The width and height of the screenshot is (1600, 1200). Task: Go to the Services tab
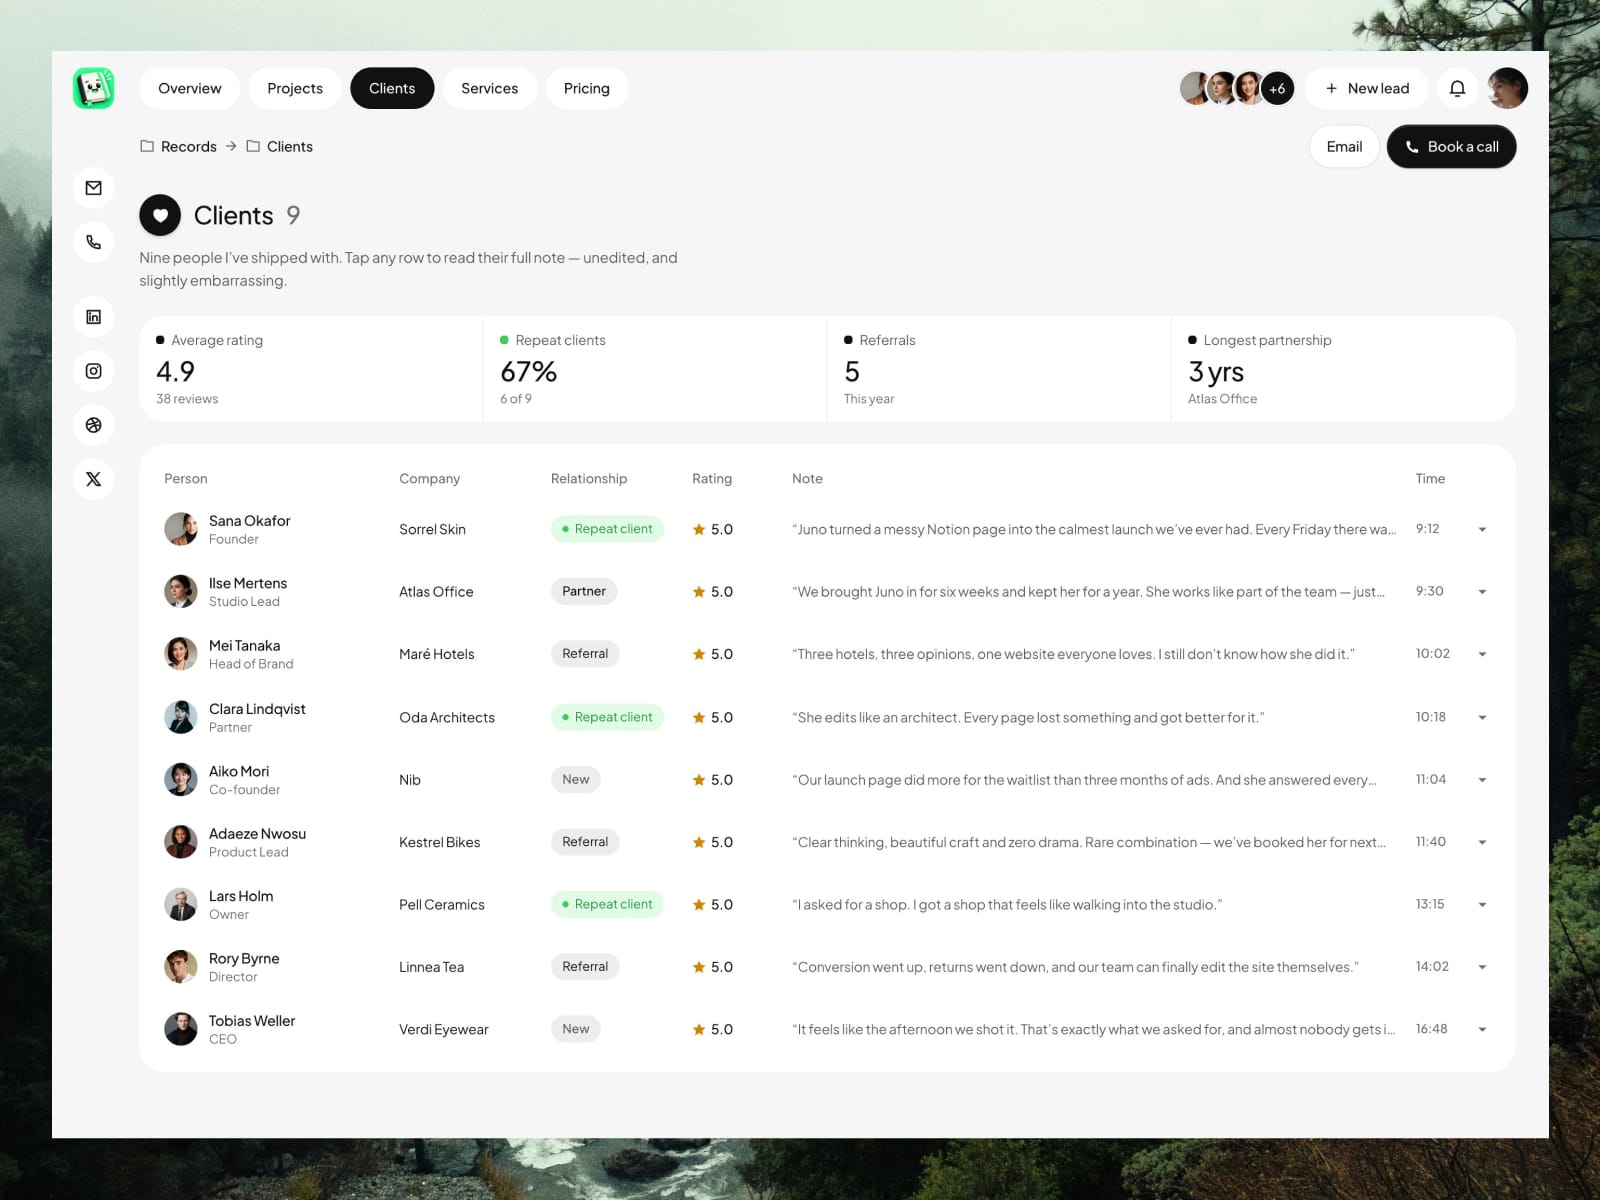(489, 88)
